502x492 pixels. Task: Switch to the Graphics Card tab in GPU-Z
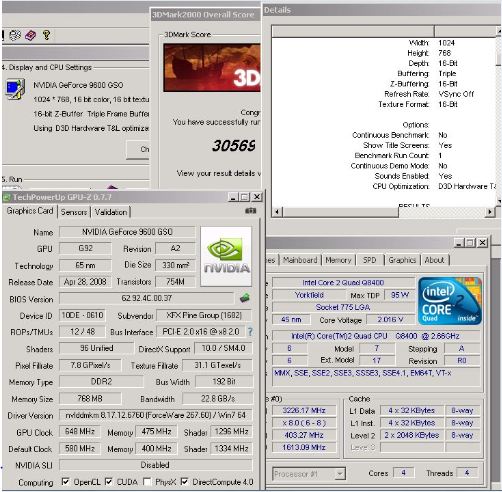[30, 211]
